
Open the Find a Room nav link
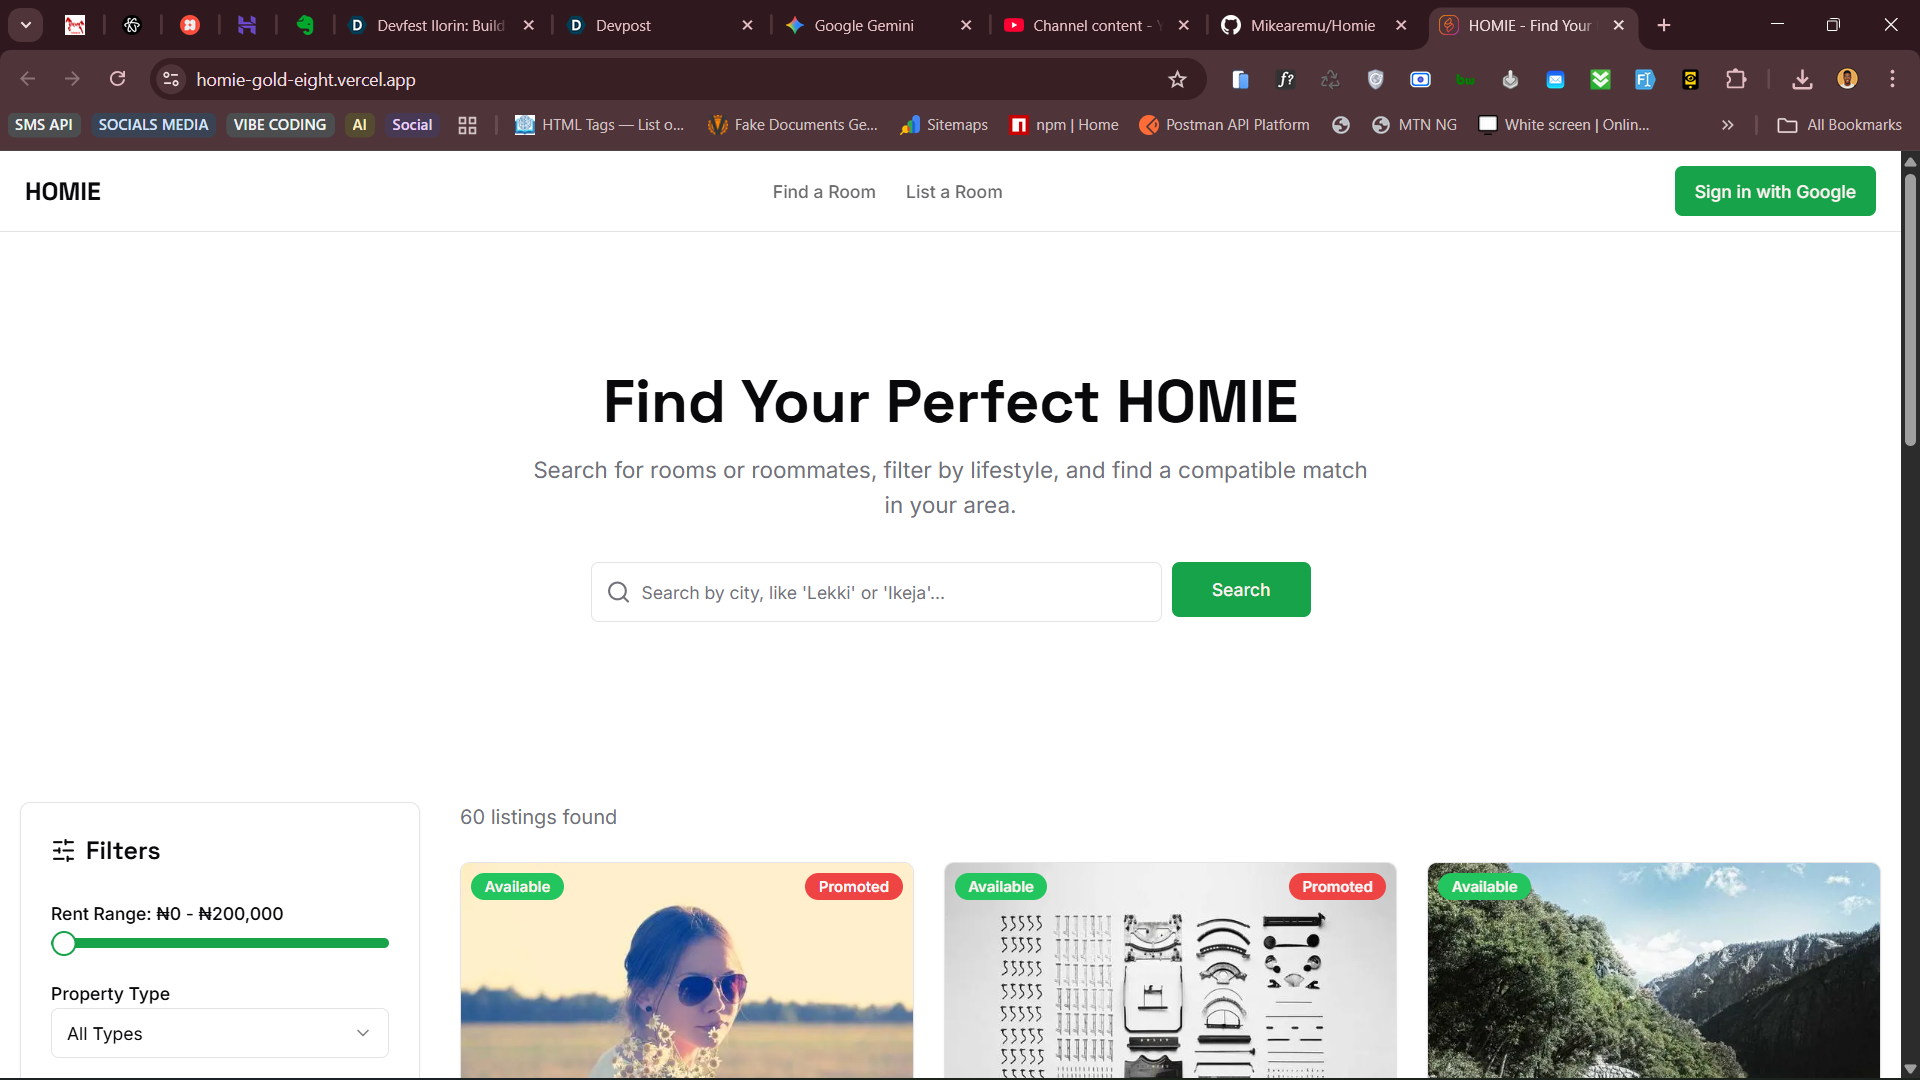tap(824, 192)
